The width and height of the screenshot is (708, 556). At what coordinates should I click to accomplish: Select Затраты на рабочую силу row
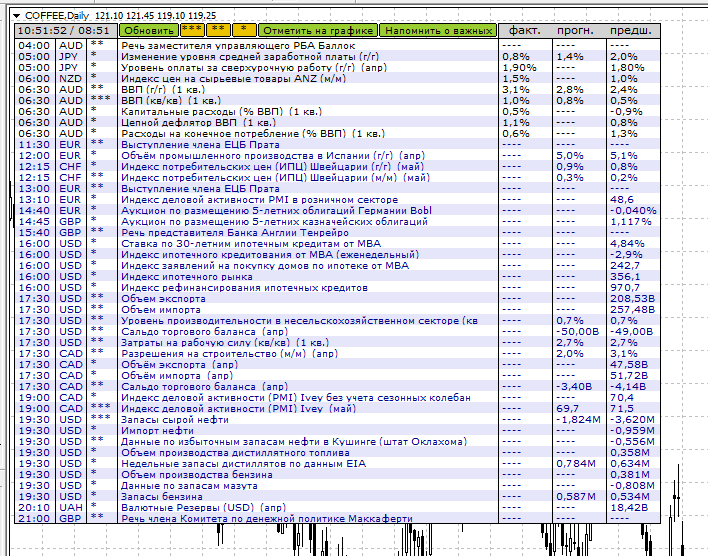tap(337, 342)
